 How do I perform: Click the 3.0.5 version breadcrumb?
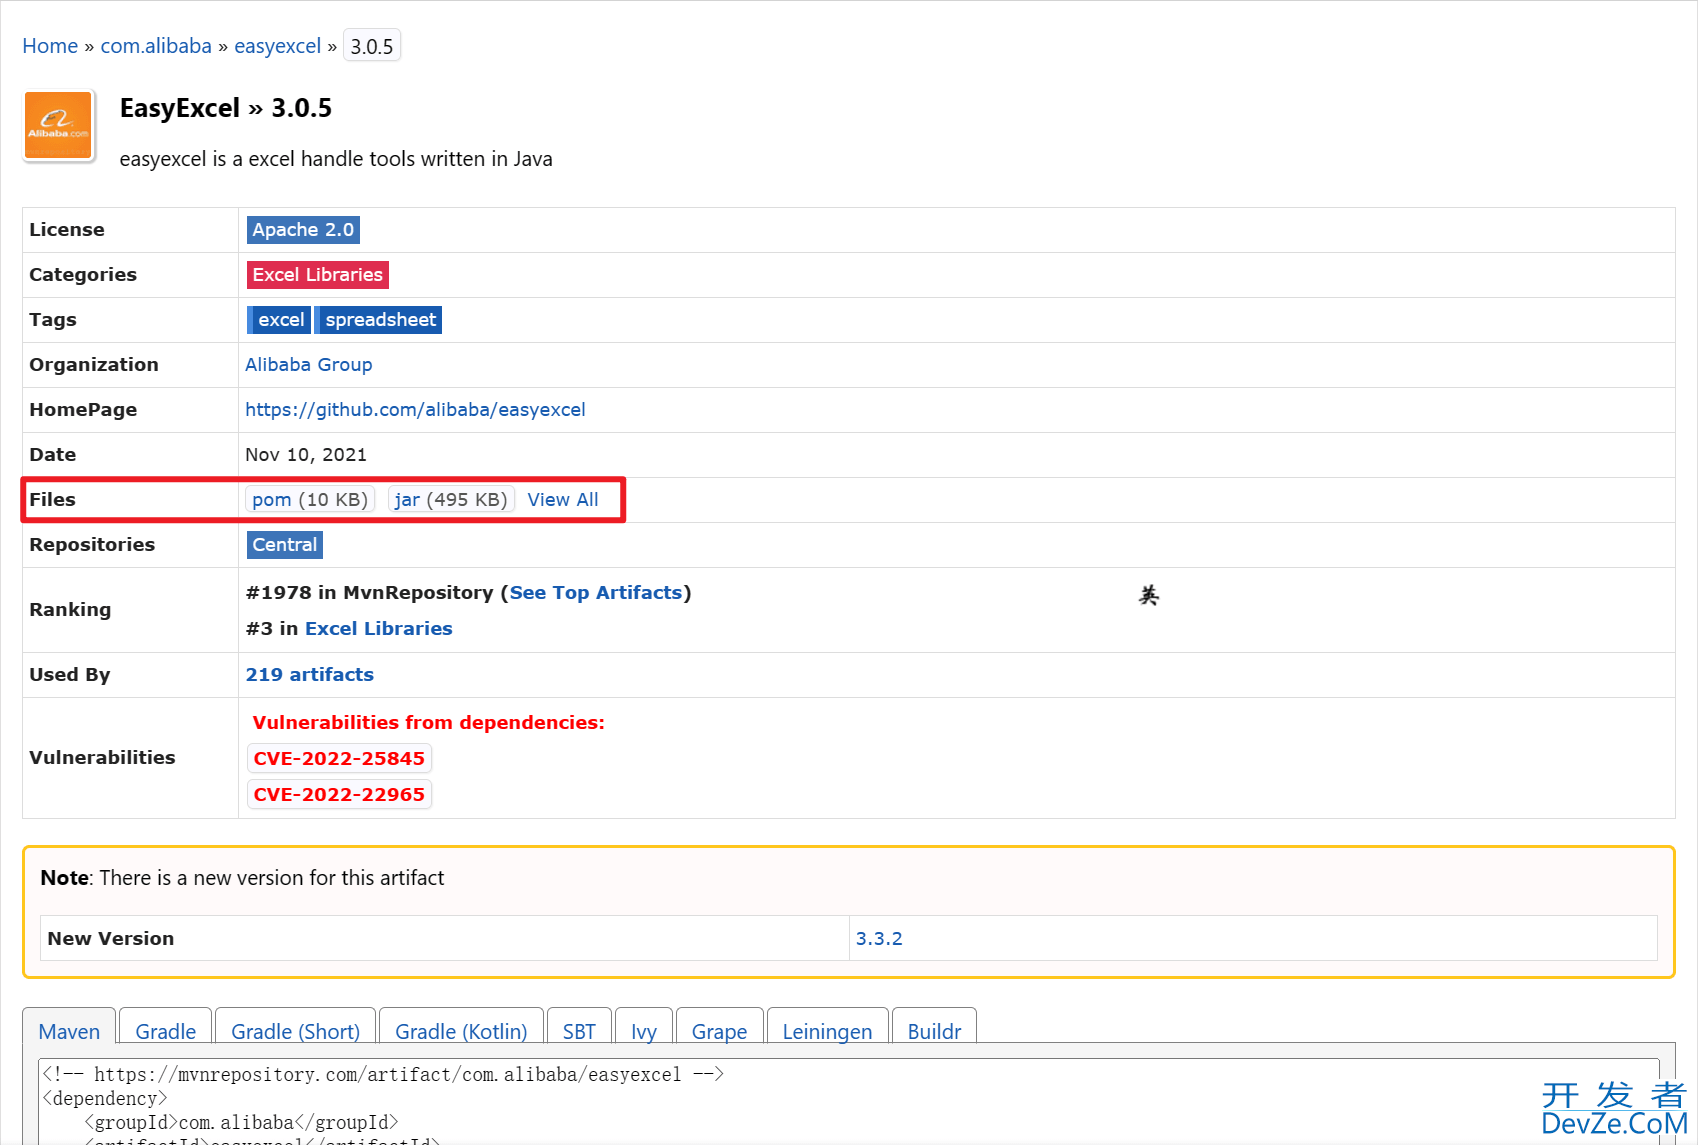372,46
